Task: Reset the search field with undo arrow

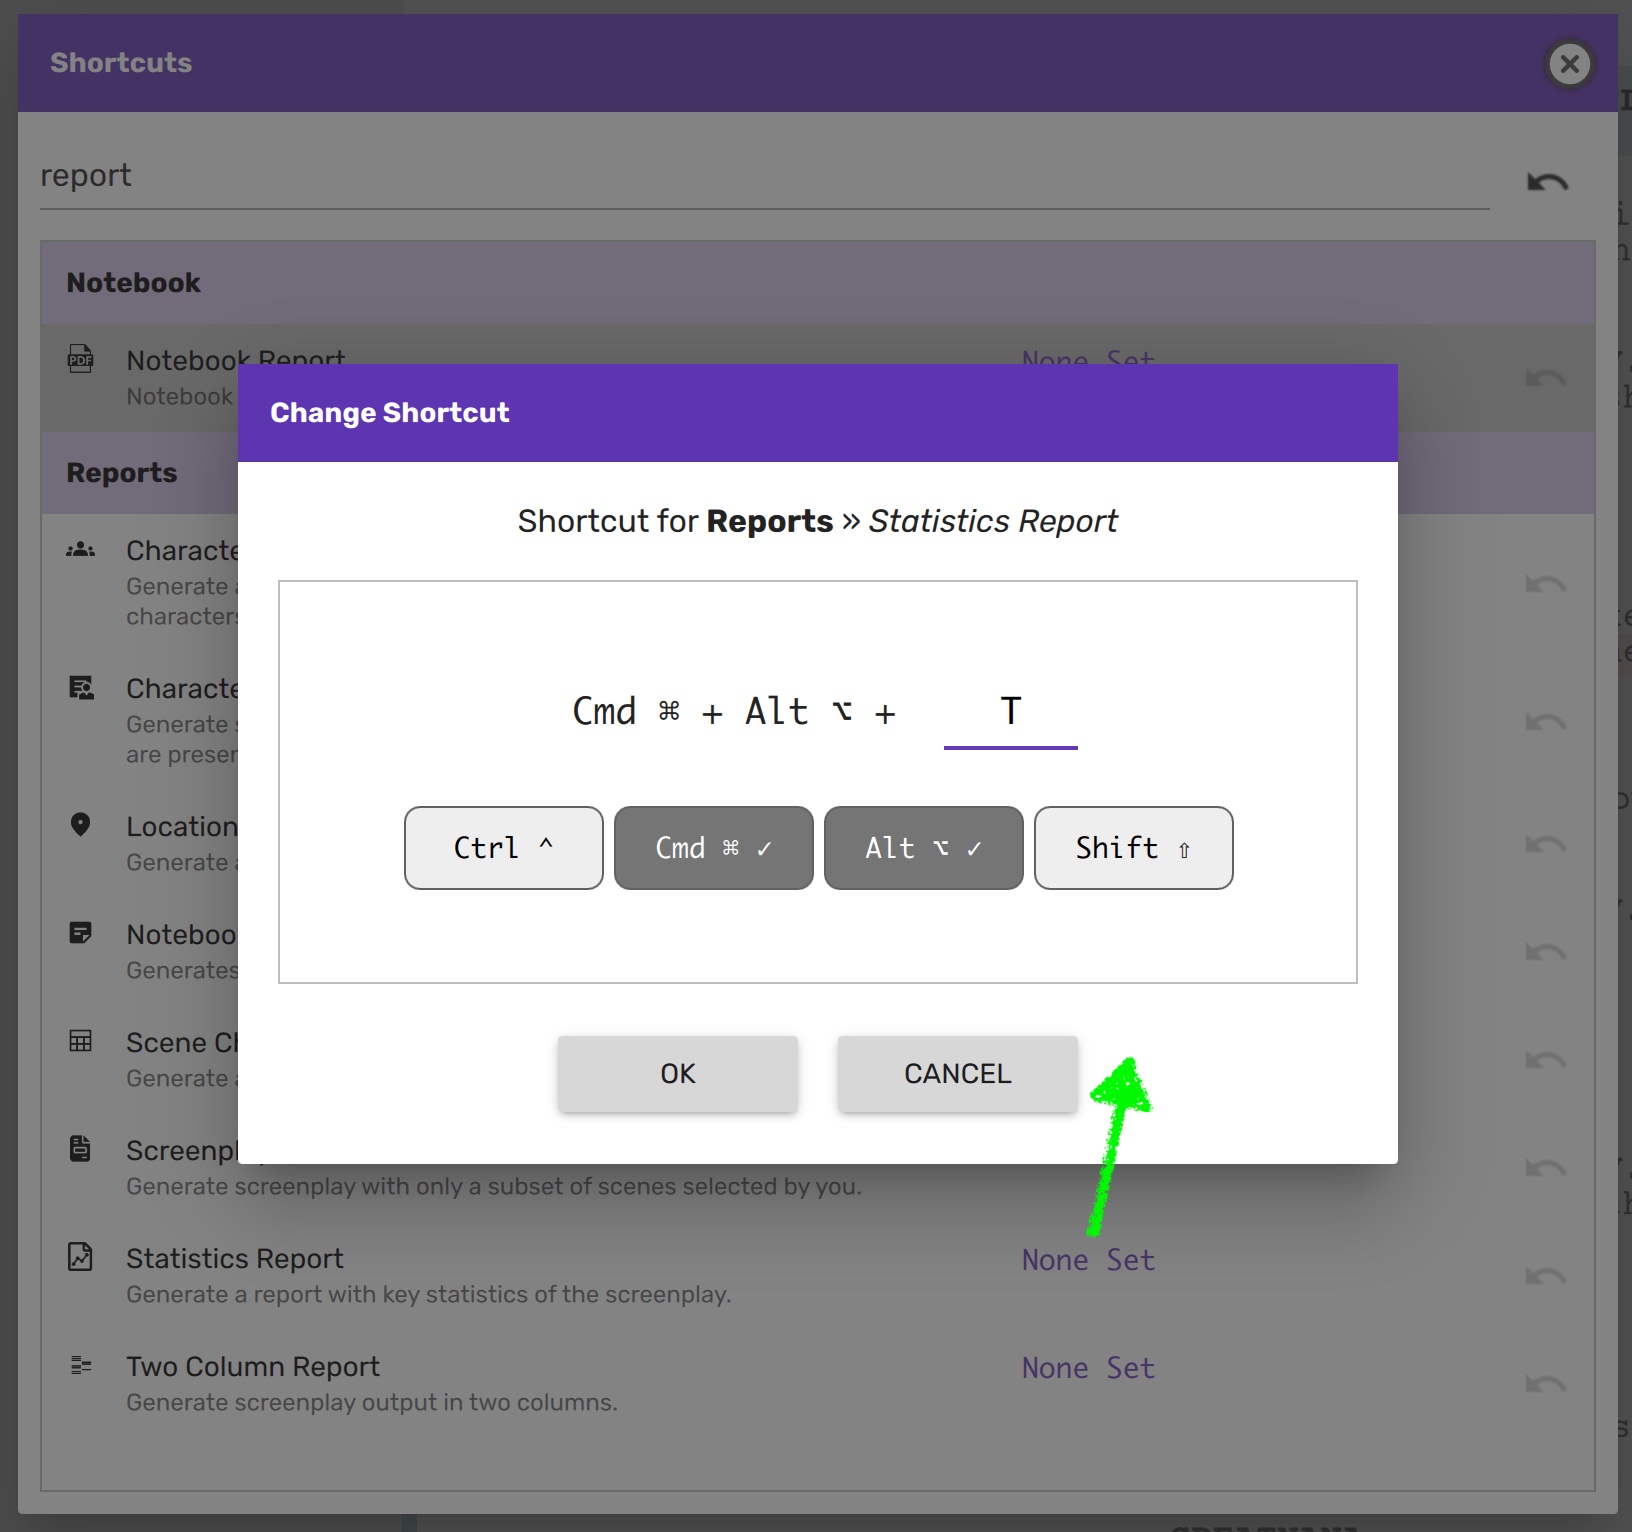Action: (1546, 182)
